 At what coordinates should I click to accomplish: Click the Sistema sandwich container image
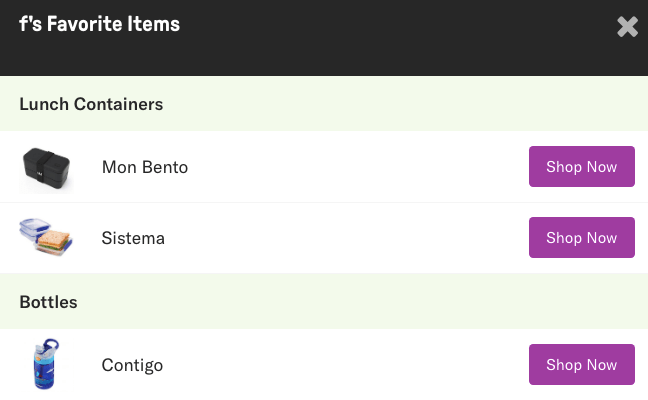click(46, 238)
